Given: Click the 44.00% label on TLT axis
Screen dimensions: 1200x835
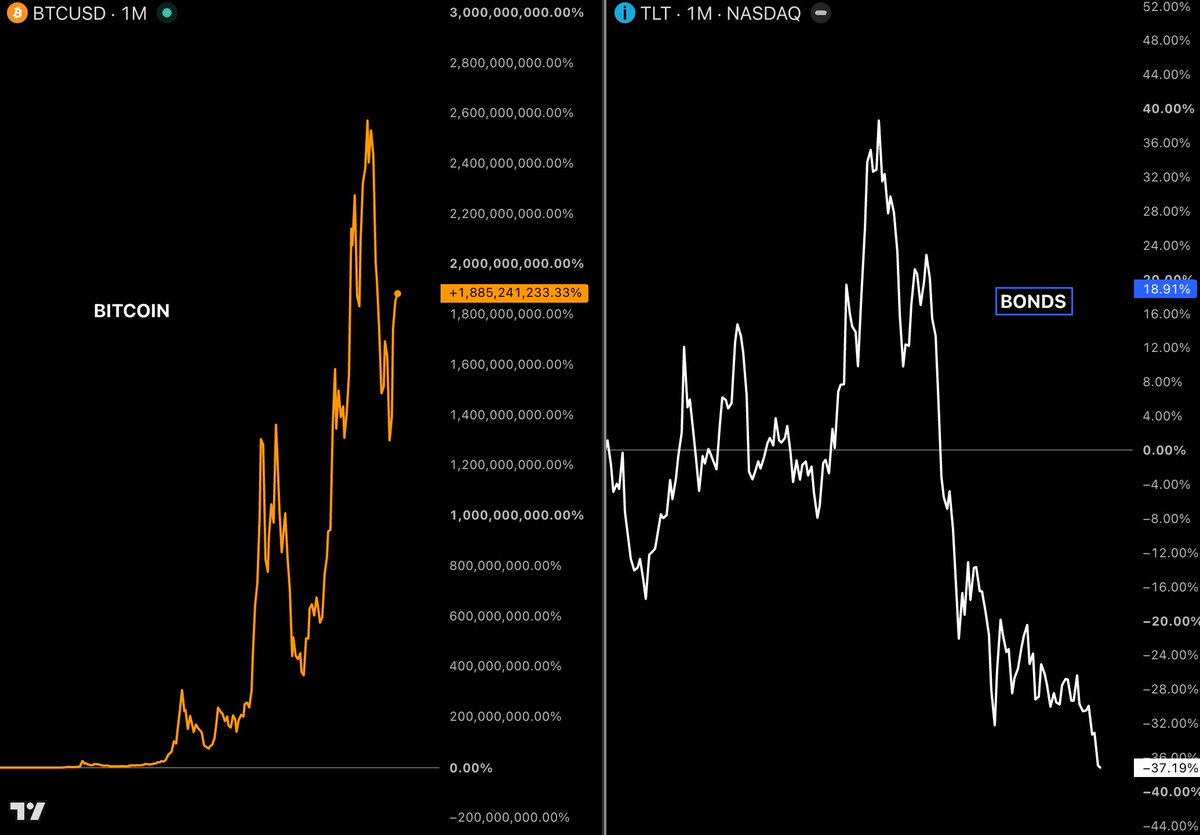Looking at the screenshot, I should click(1169, 74).
